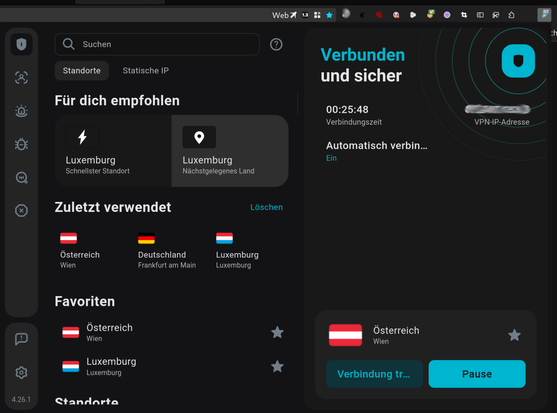The height and width of the screenshot is (413, 557).
Task: Click the Verbindung trennen button
Action: (x=374, y=374)
